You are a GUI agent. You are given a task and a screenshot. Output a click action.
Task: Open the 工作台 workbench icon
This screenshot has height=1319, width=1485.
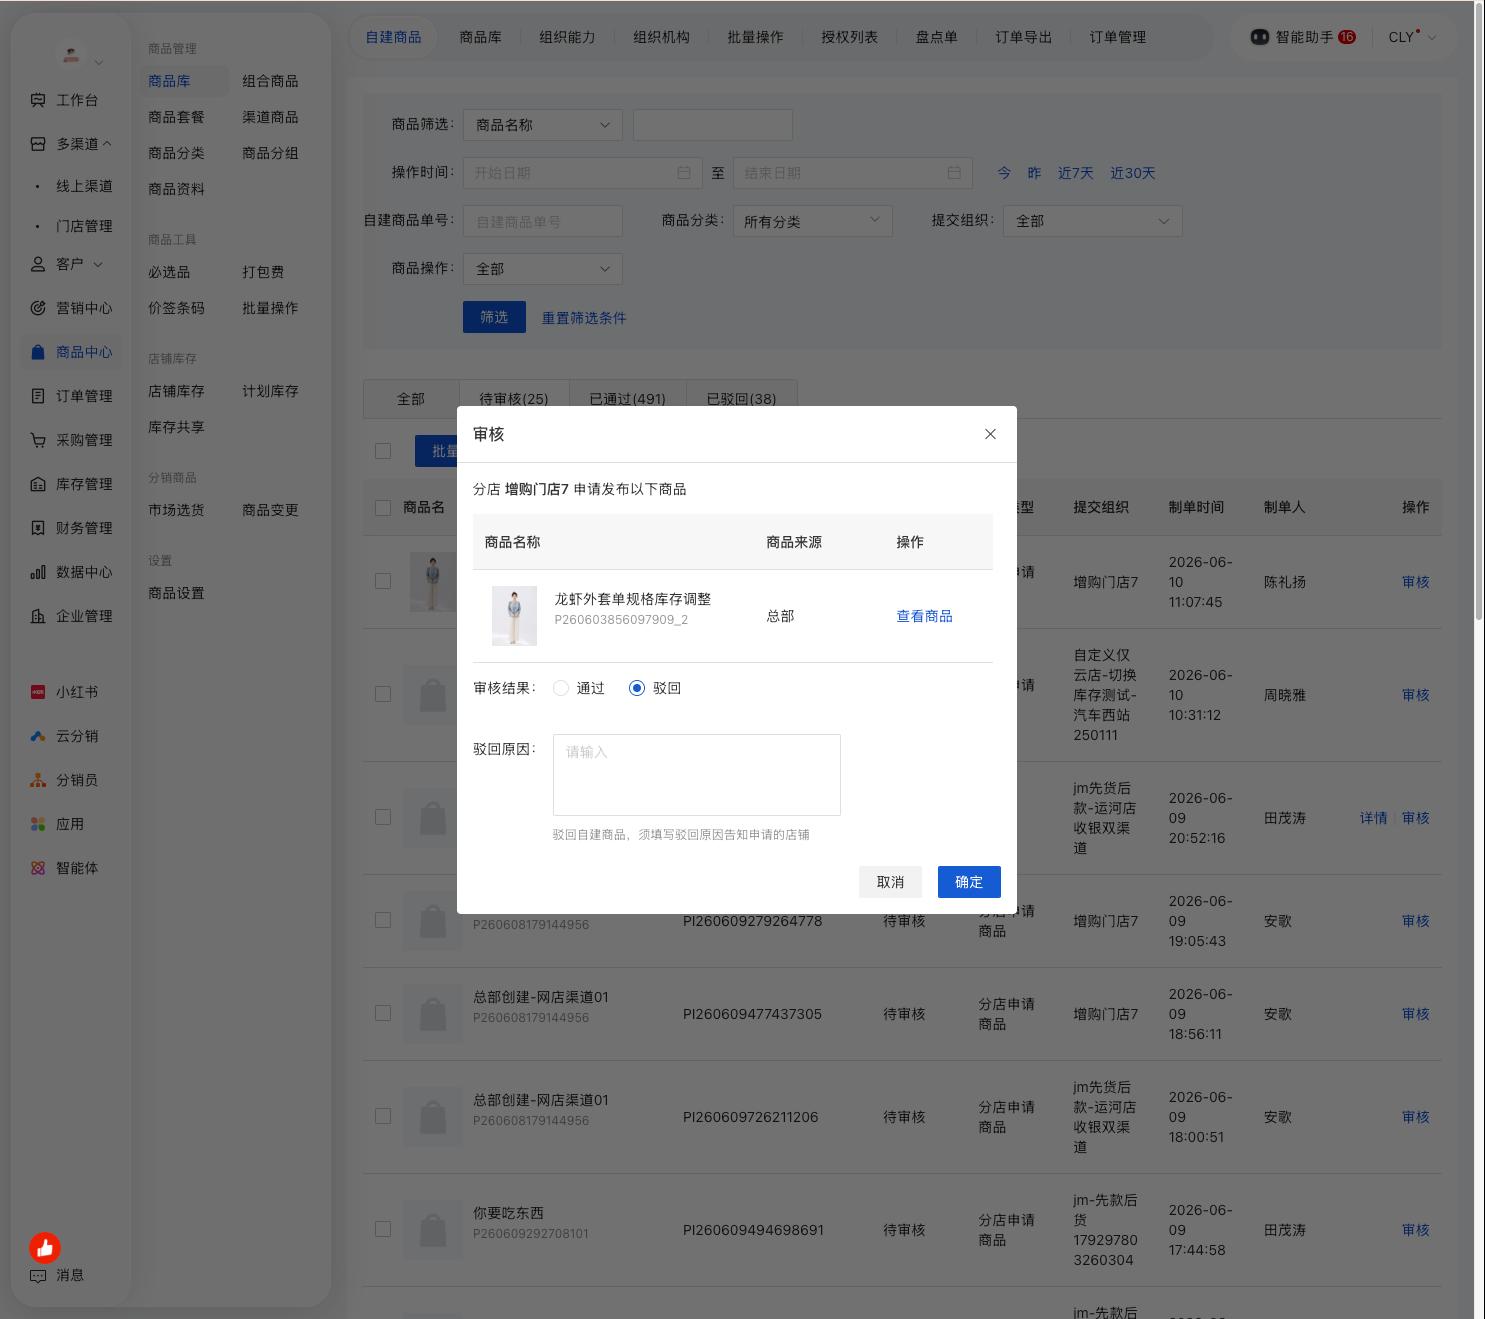coord(38,100)
